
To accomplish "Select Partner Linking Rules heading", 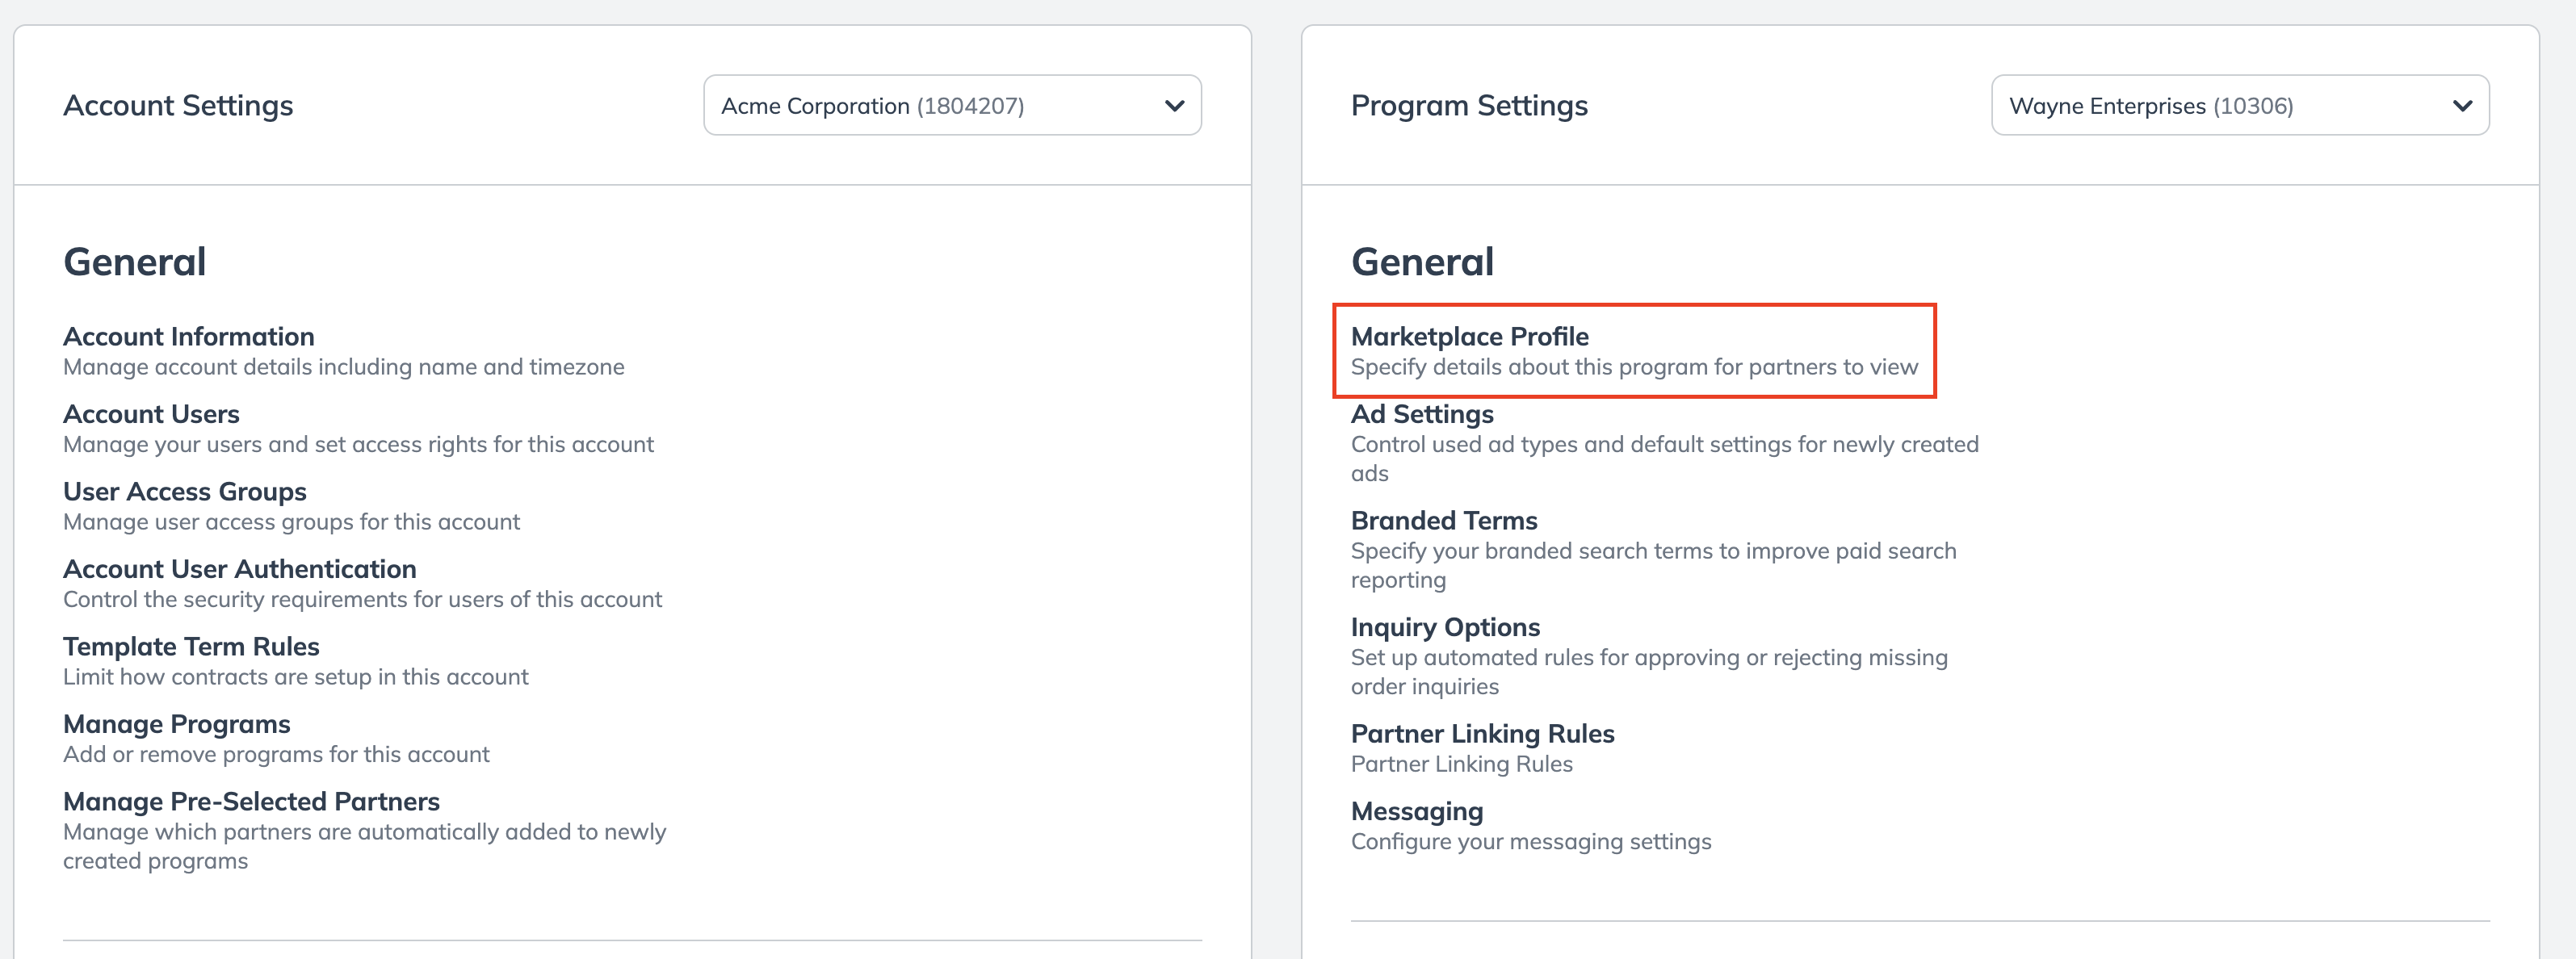I will pyautogui.click(x=1481, y=733).
